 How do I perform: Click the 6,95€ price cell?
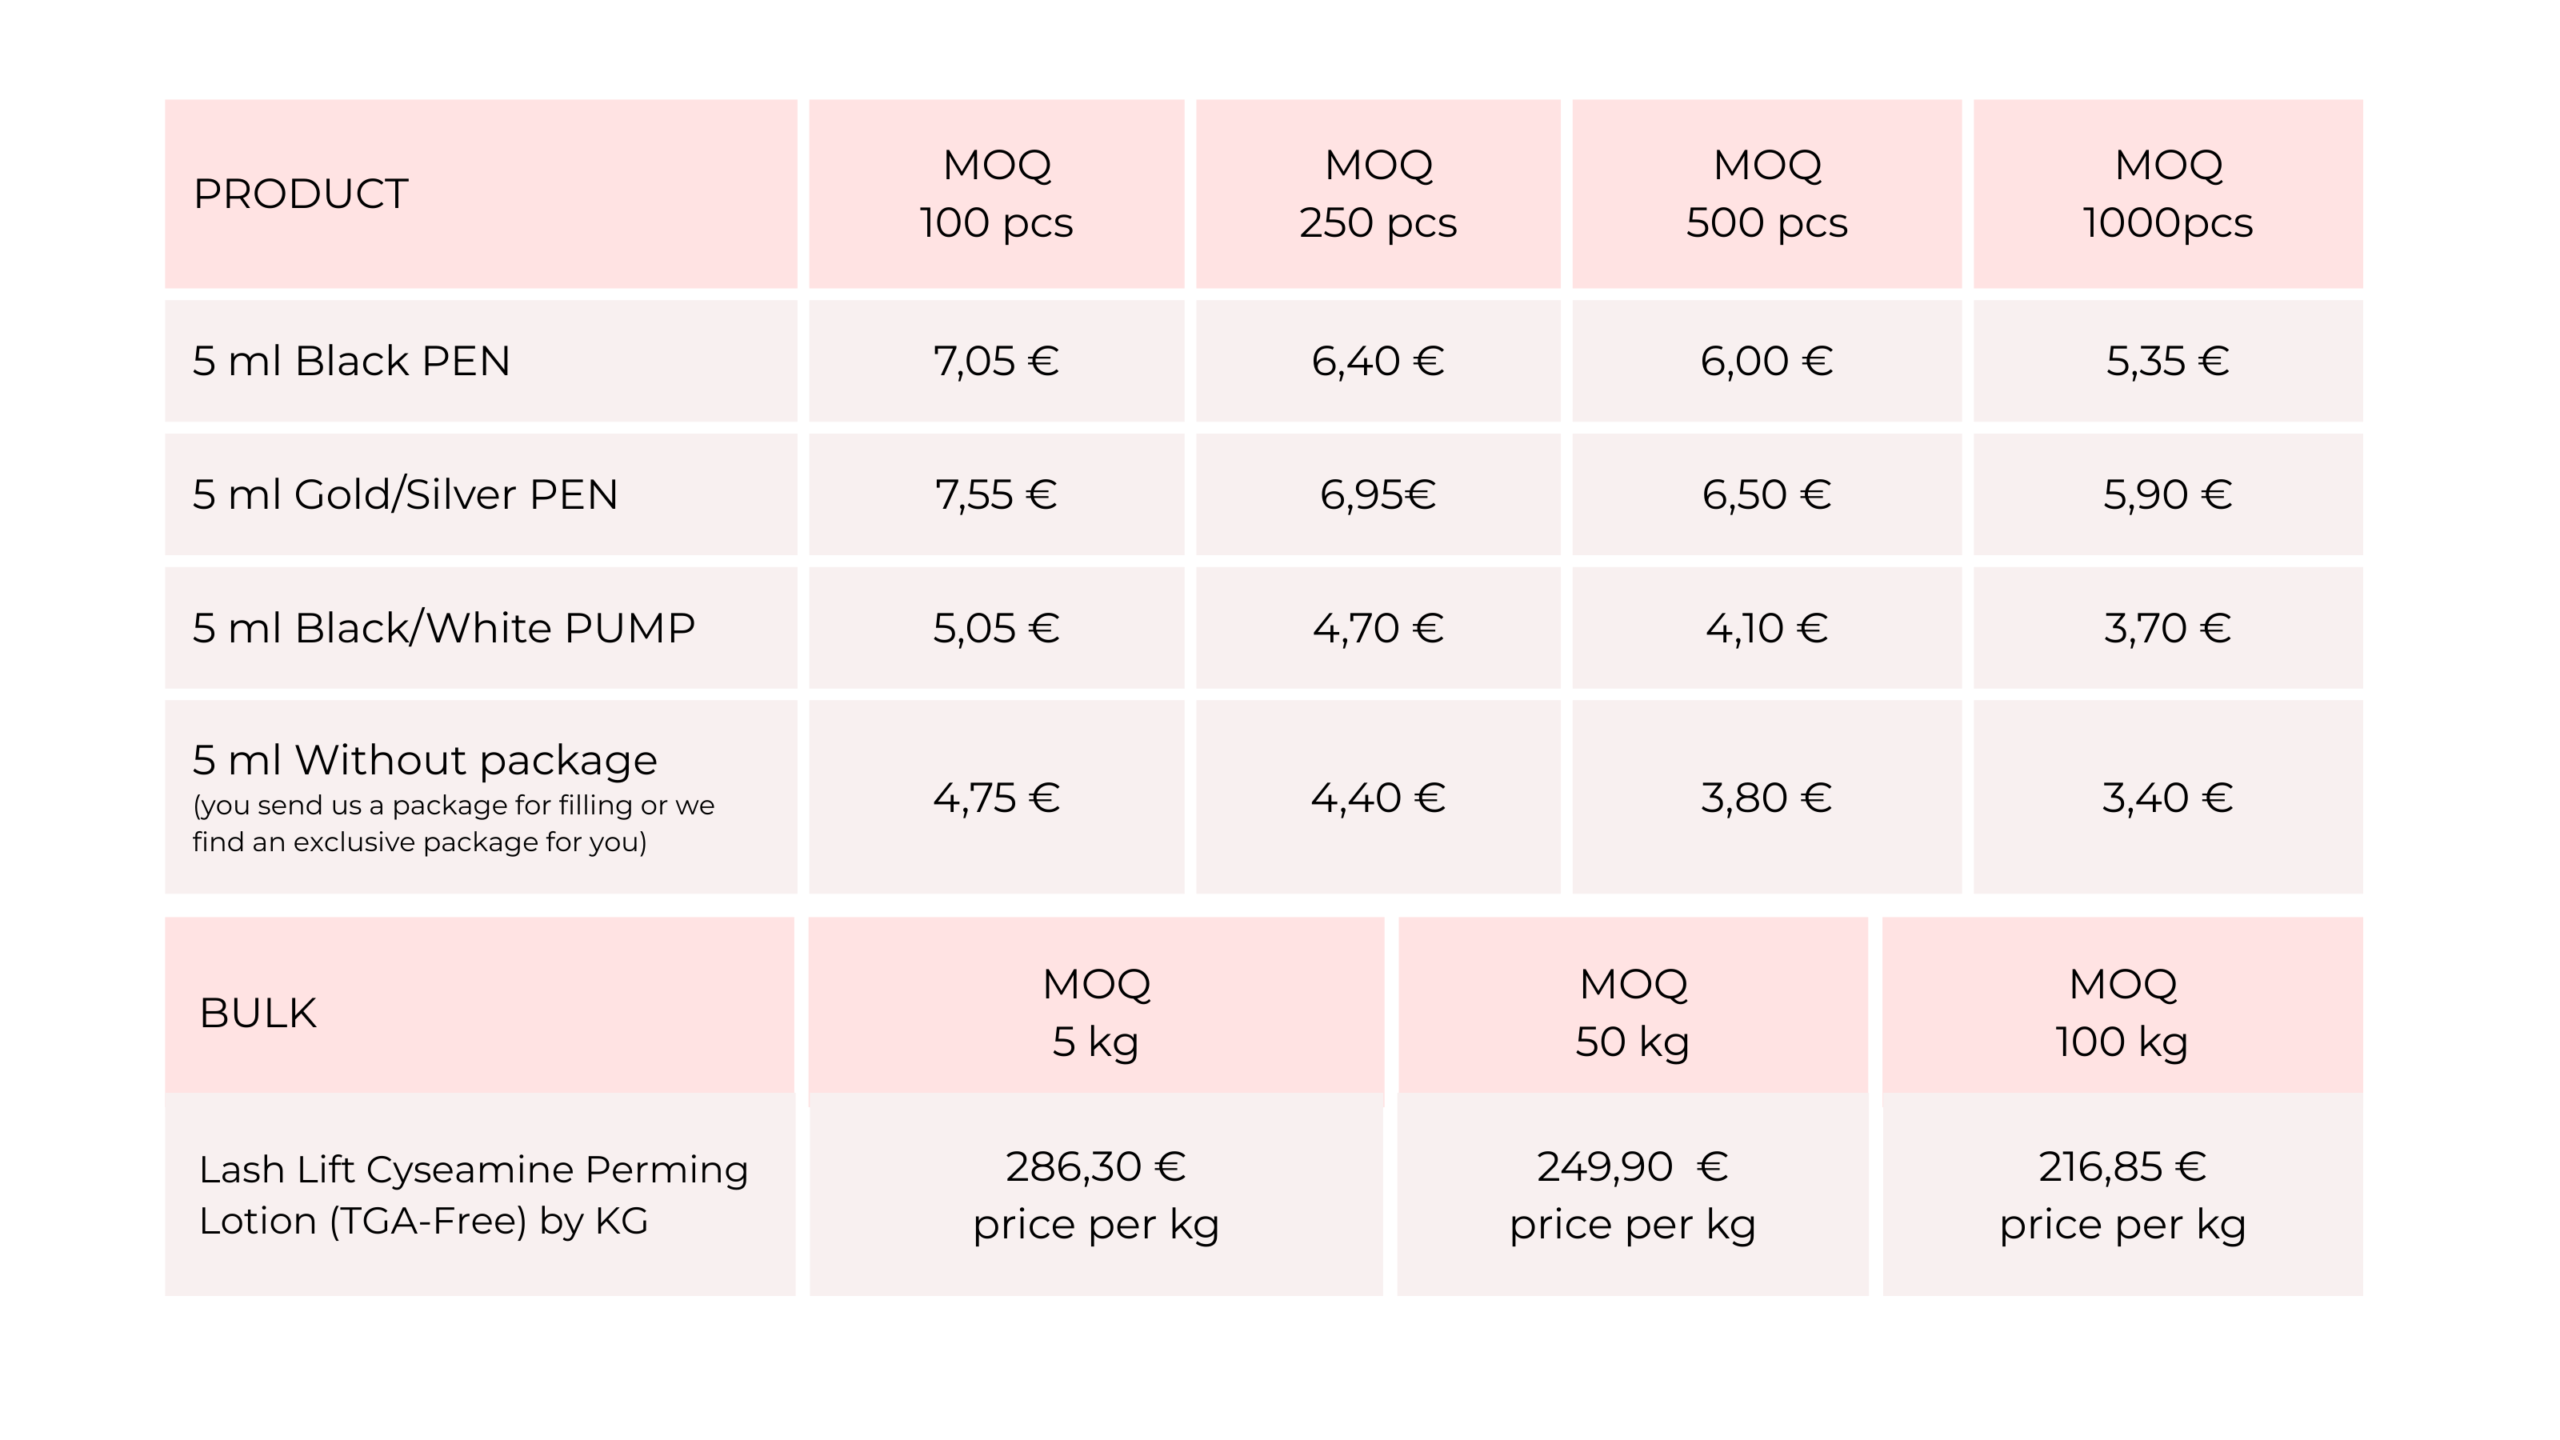pos(1378,495)
